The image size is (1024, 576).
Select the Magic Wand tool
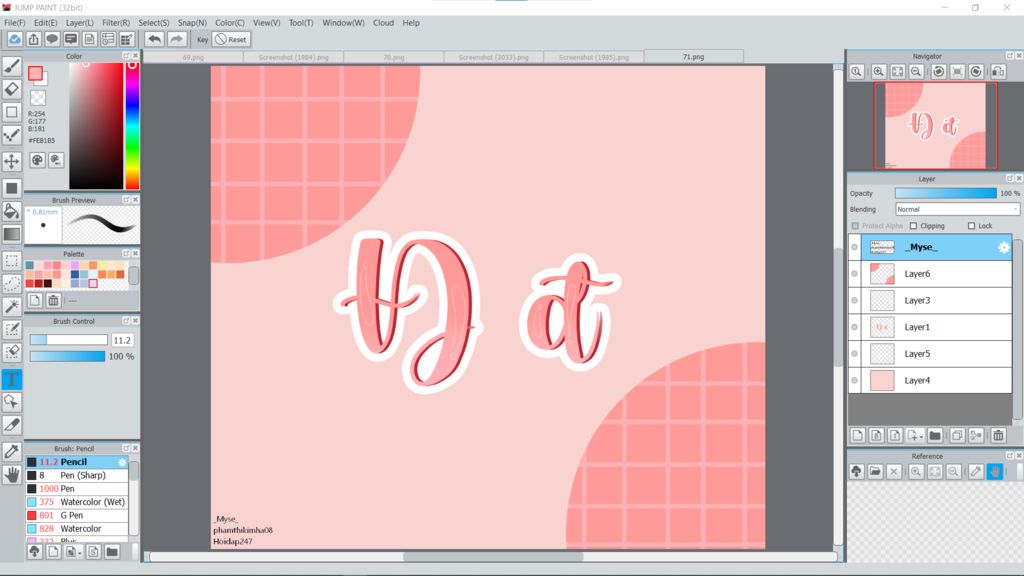(12, 306)
